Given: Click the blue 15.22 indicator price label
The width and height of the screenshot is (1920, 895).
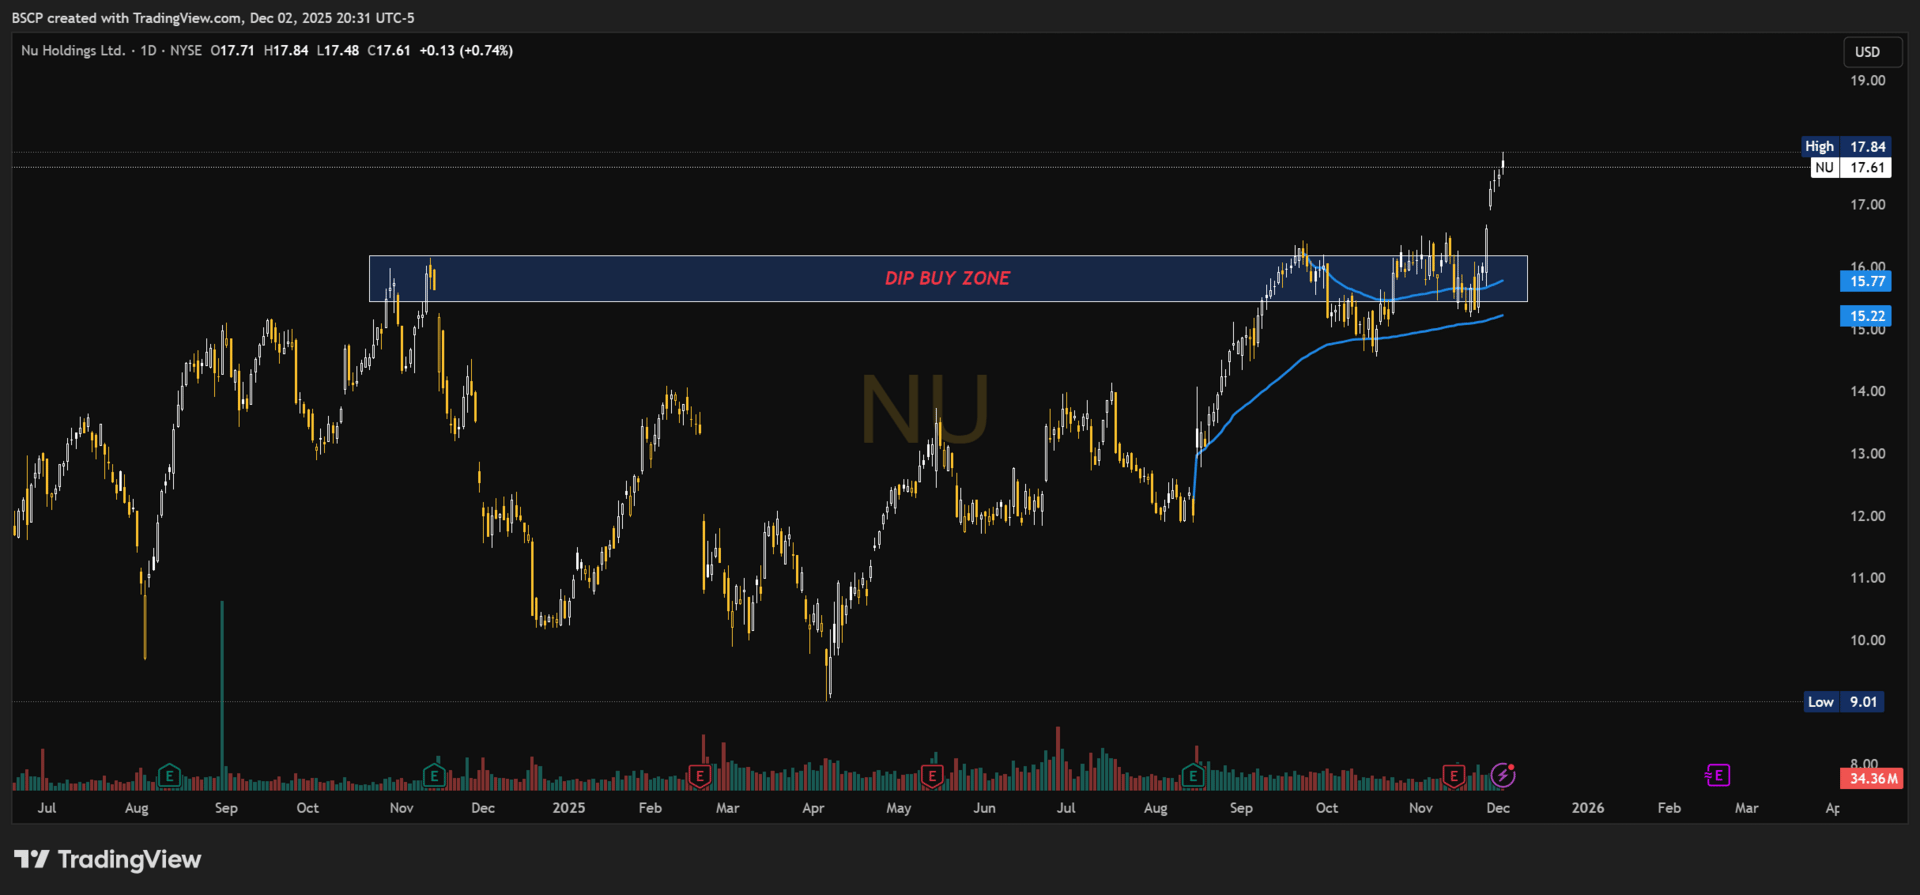Looking at the screenshot, I should 1866,316.
